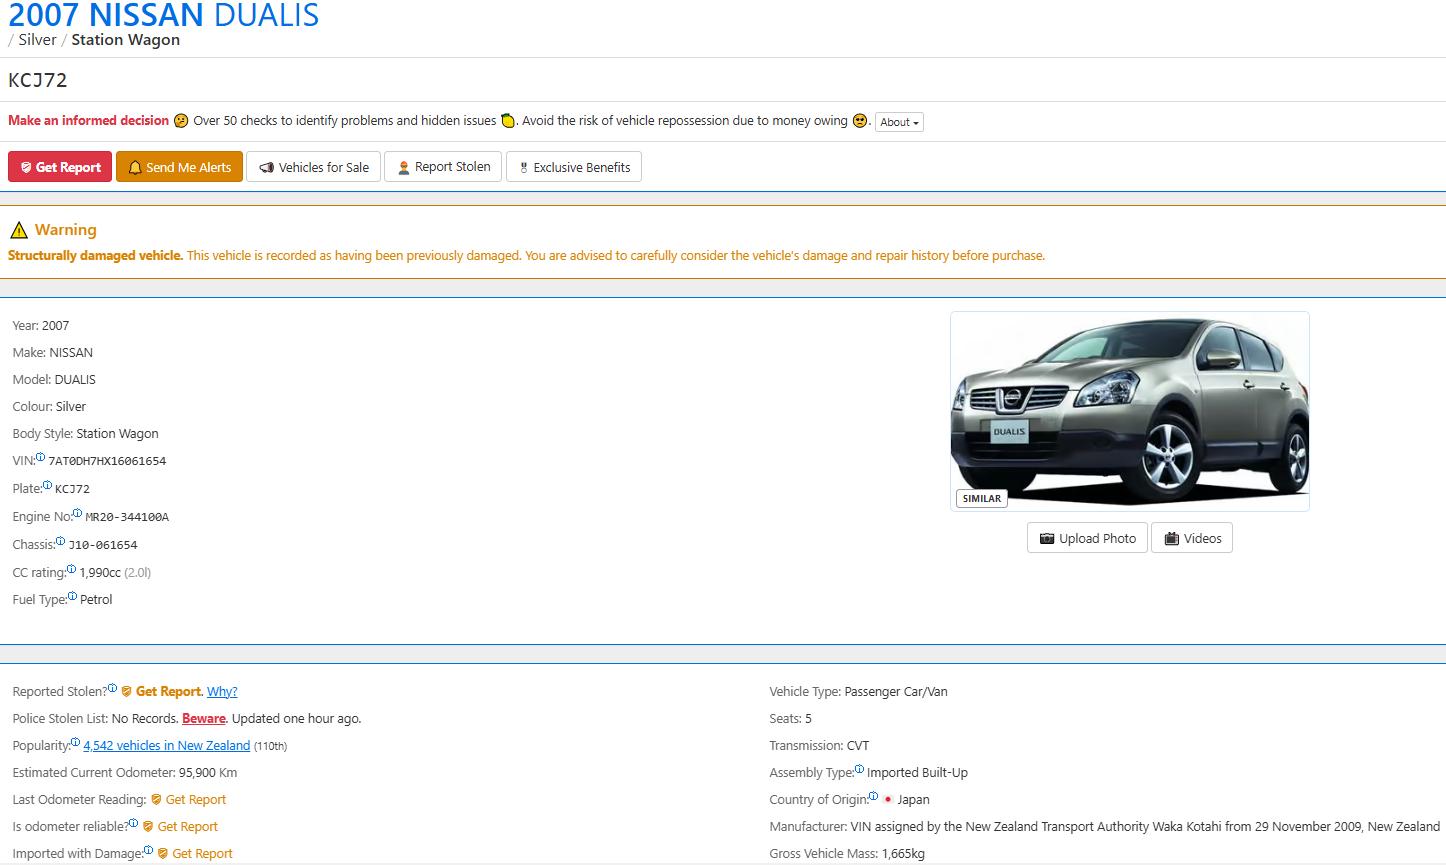Click the info icon next to Engine No
This screenshot has width=1446, height=865.
(x=78, y=514)
